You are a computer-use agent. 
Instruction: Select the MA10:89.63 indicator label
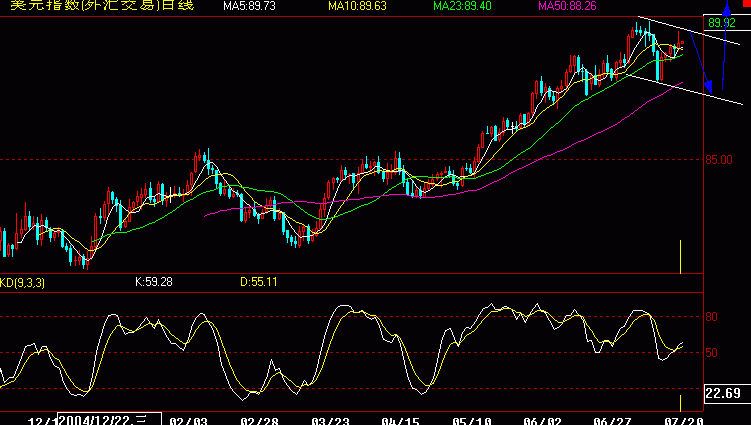coord(357,6)
